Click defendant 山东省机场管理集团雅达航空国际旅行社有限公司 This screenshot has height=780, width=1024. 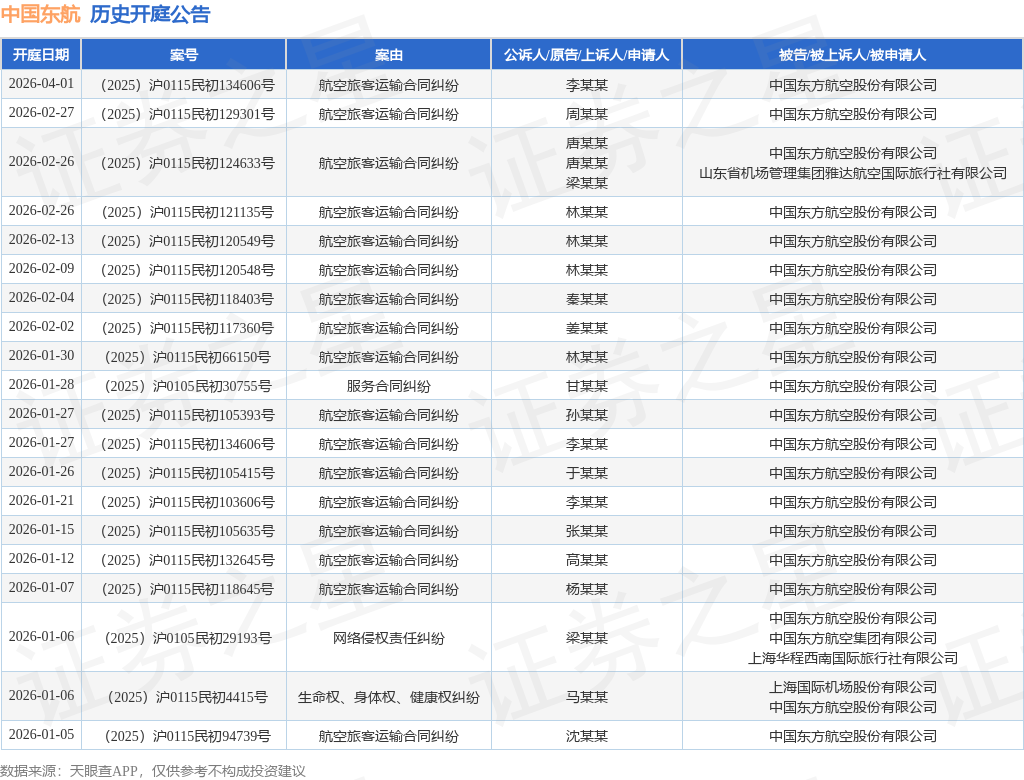pos(853,173)
